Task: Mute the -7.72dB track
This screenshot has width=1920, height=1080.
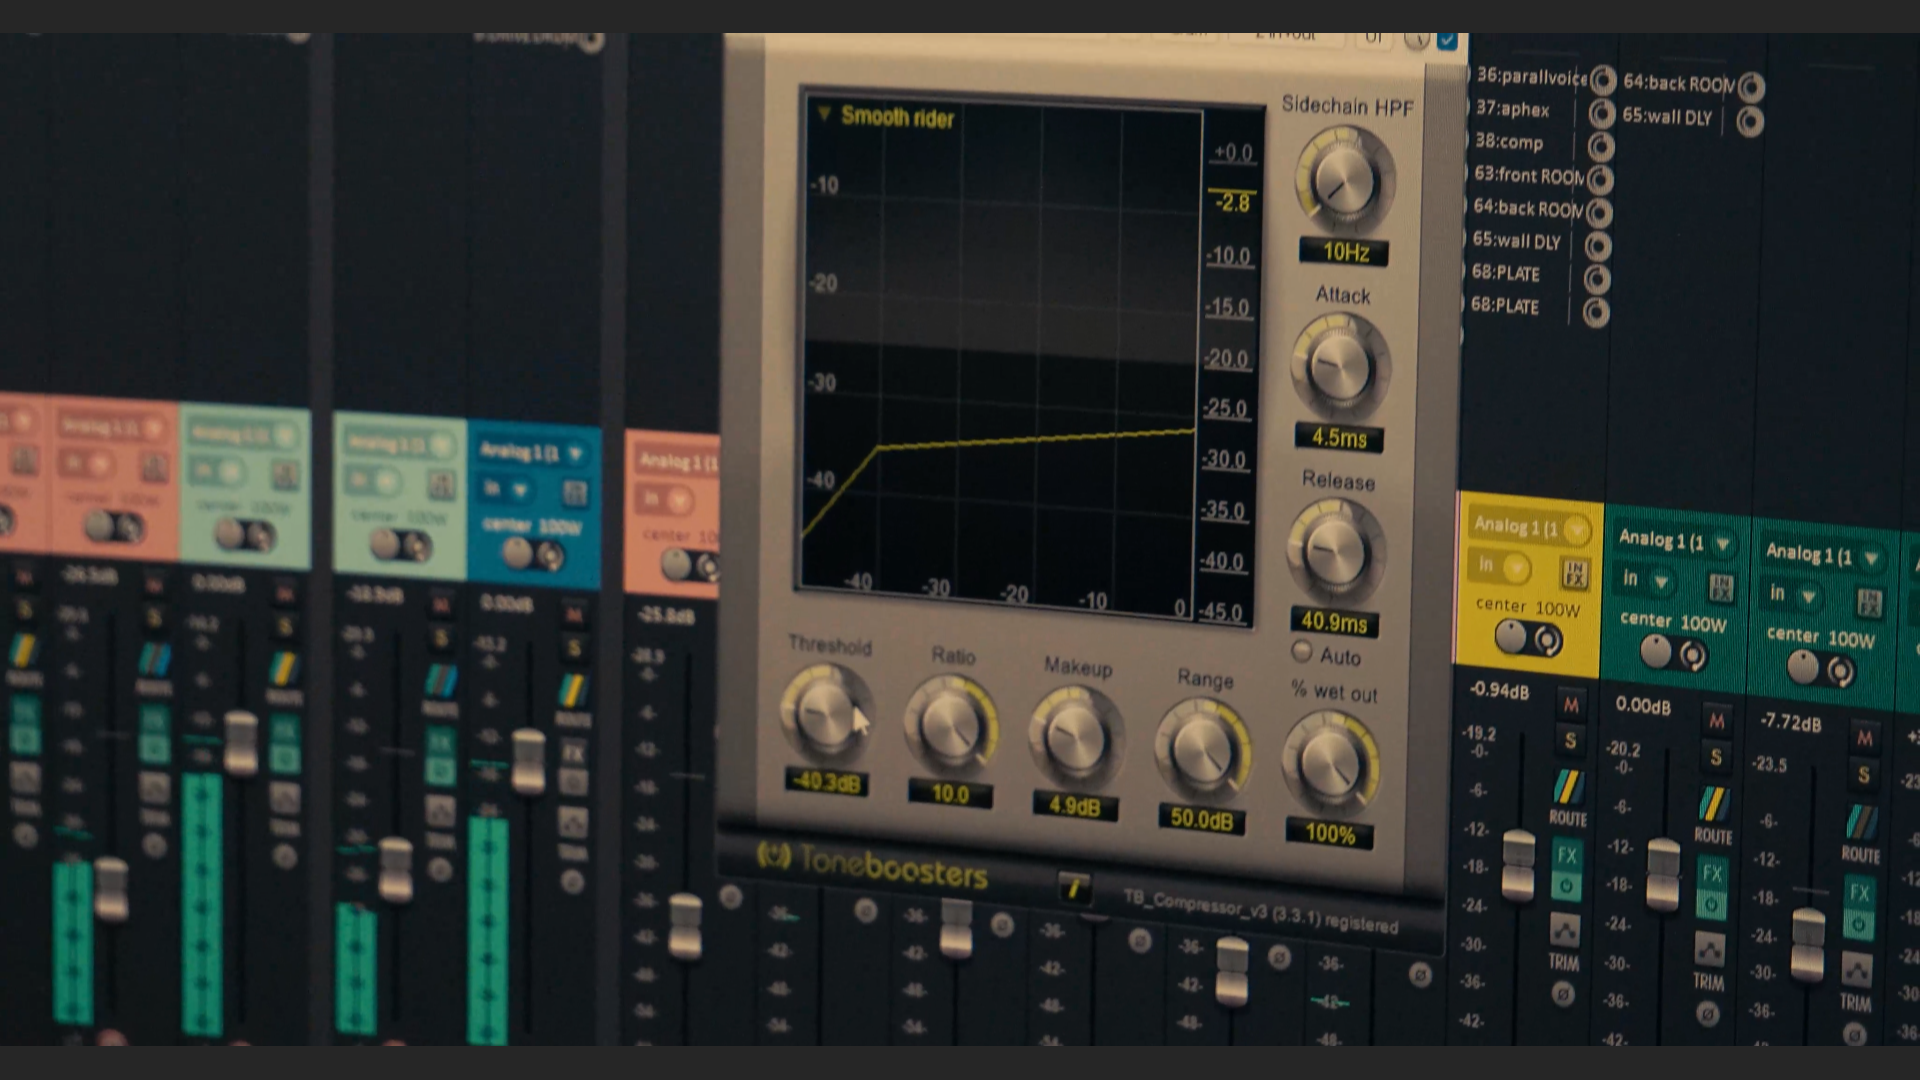Action: [1865, 738]
